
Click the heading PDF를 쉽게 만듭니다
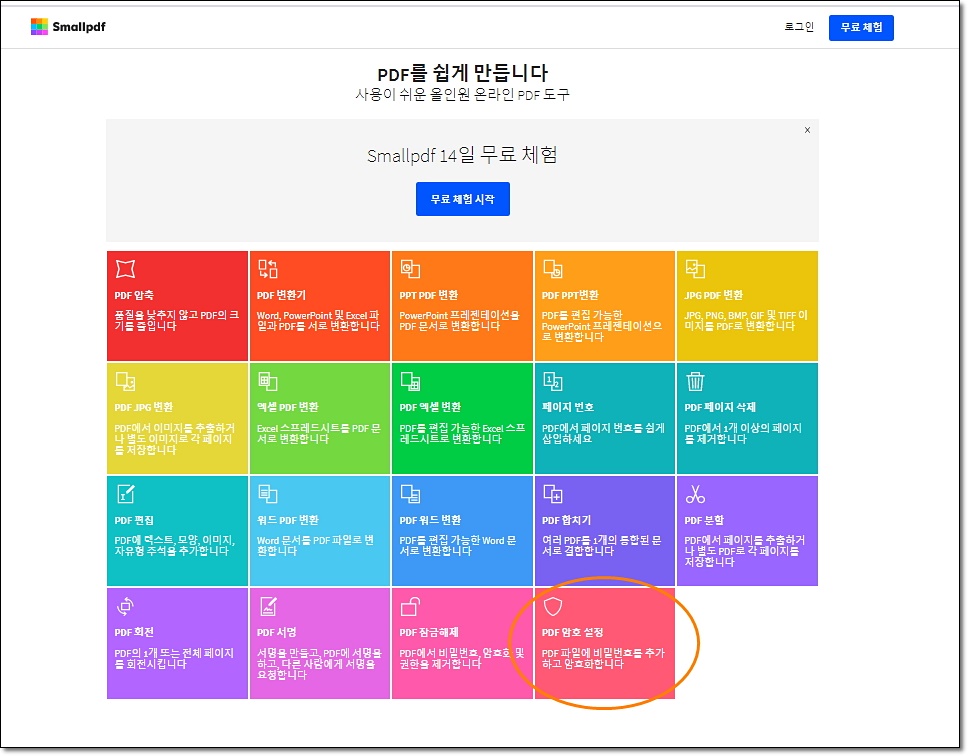point(462,73)
